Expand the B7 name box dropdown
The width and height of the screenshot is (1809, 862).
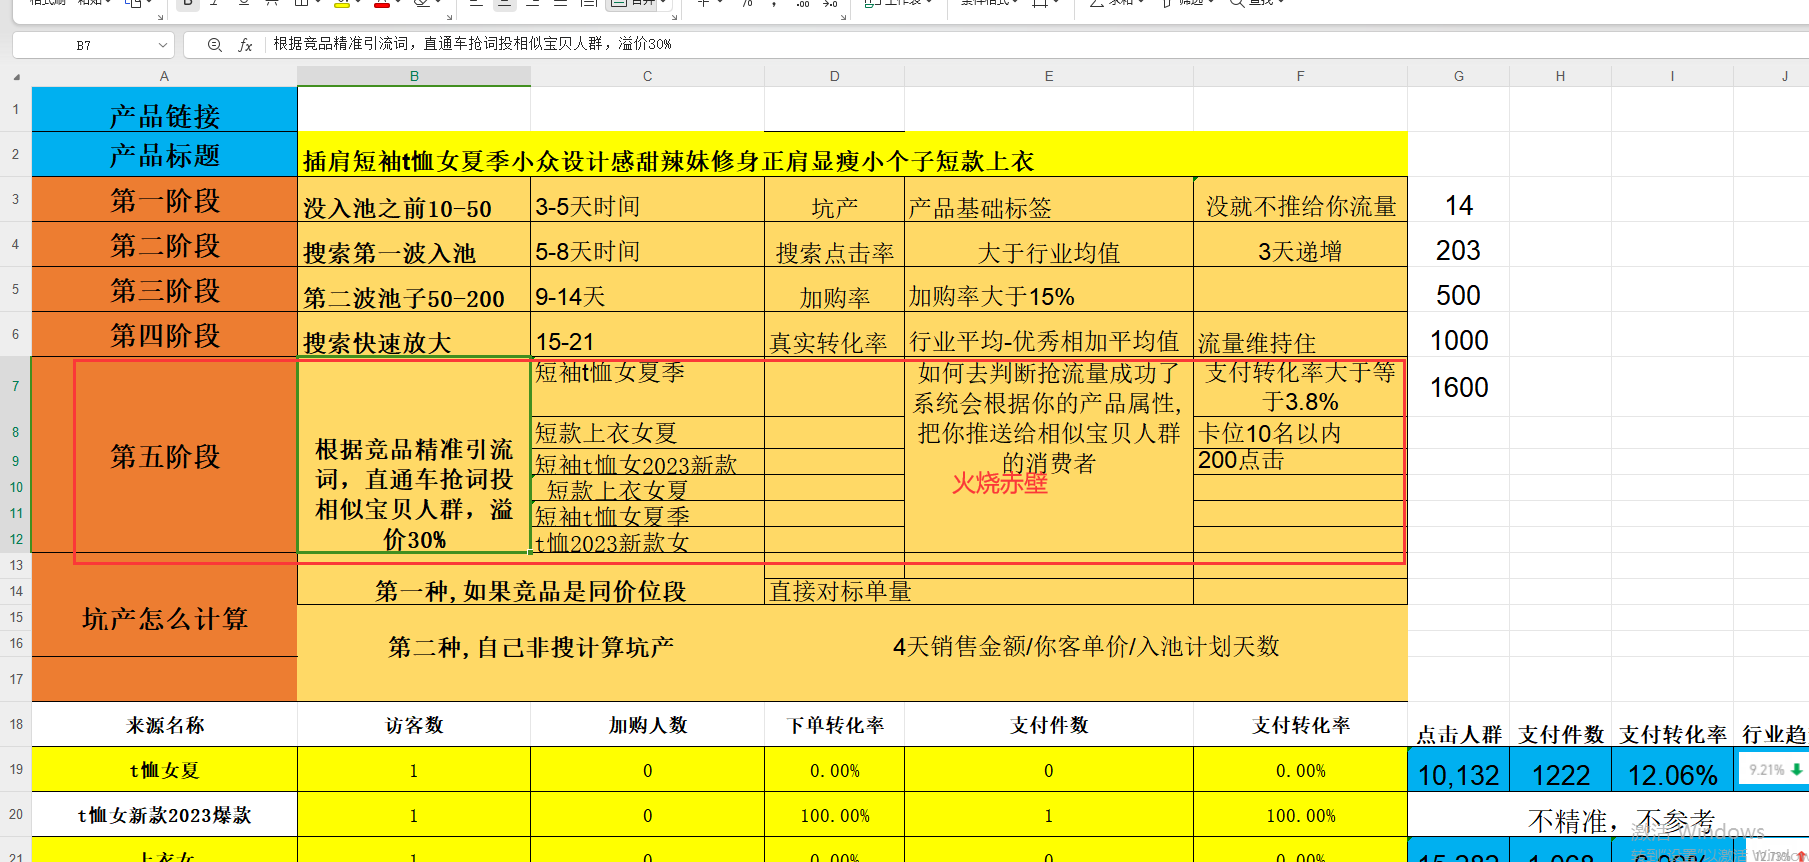pos(162,45)
